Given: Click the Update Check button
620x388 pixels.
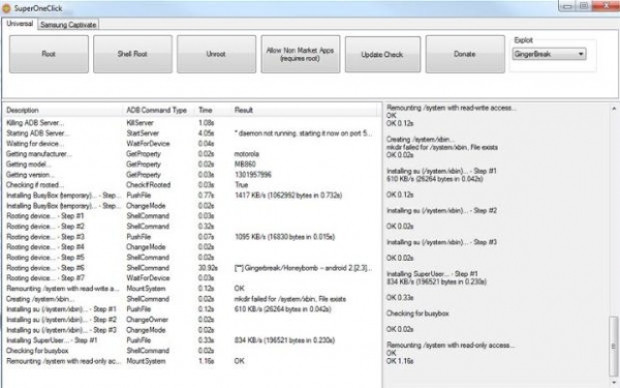Looking at the screenshot, I should (x=382, y=54).
